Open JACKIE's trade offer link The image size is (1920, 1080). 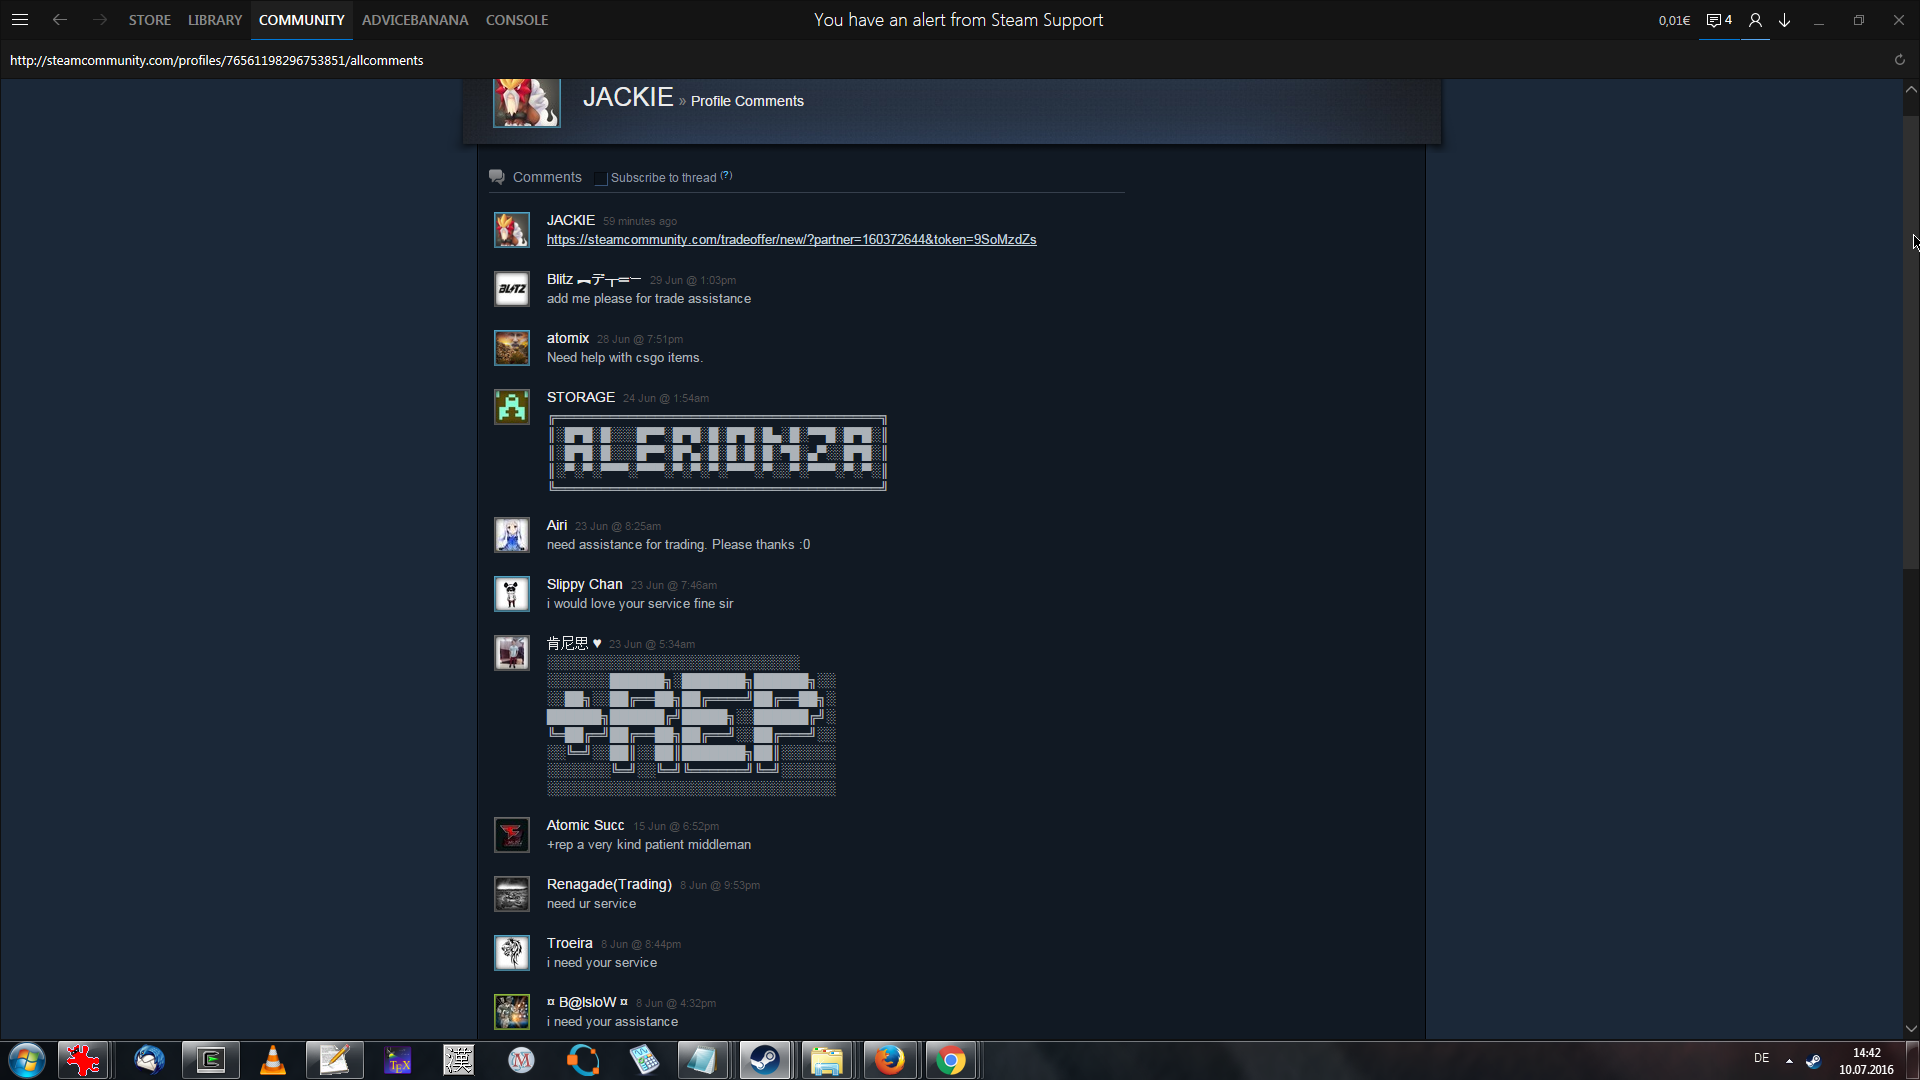pyautogui.click(x=791, y=240)
